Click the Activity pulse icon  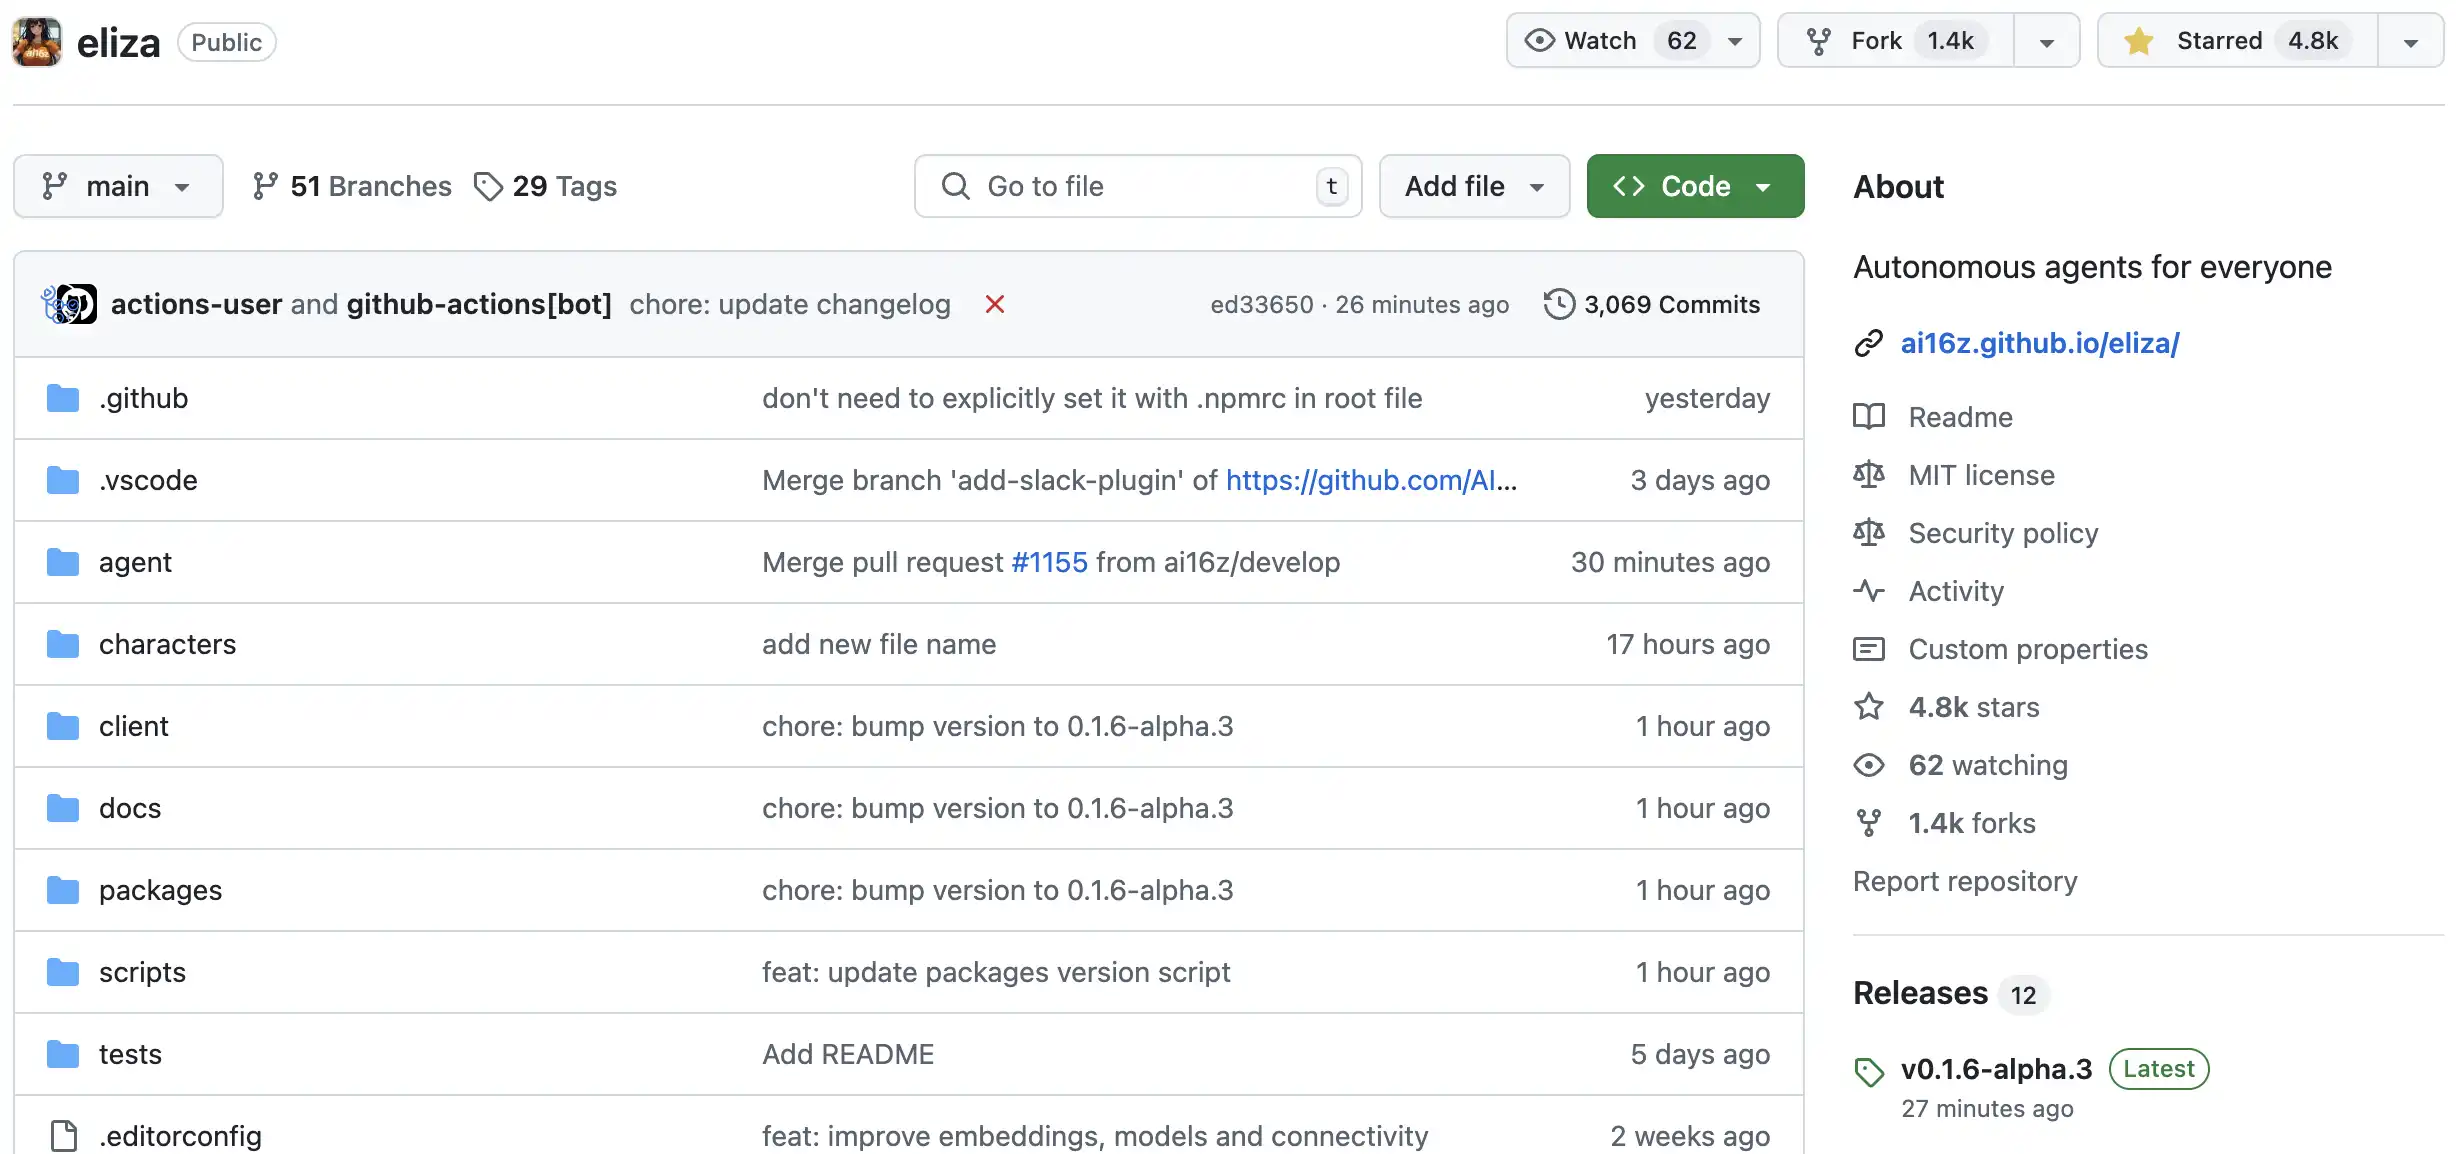[x=1868, y=591]
